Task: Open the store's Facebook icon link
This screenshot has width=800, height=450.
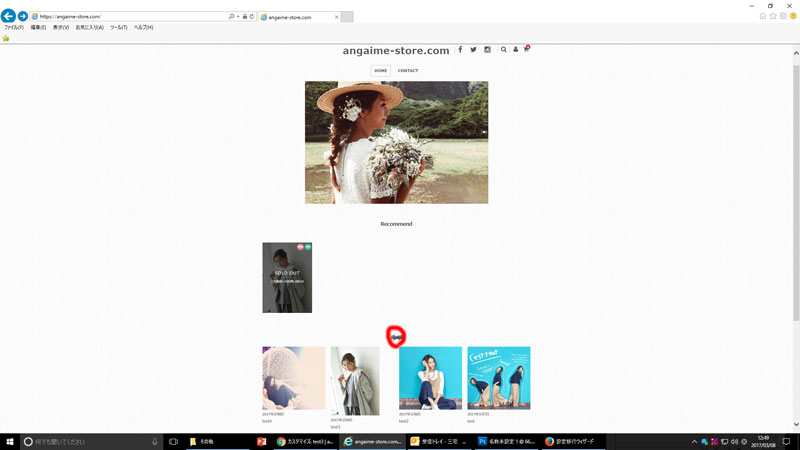Action: pyautogui.click(x=460, y=49)
